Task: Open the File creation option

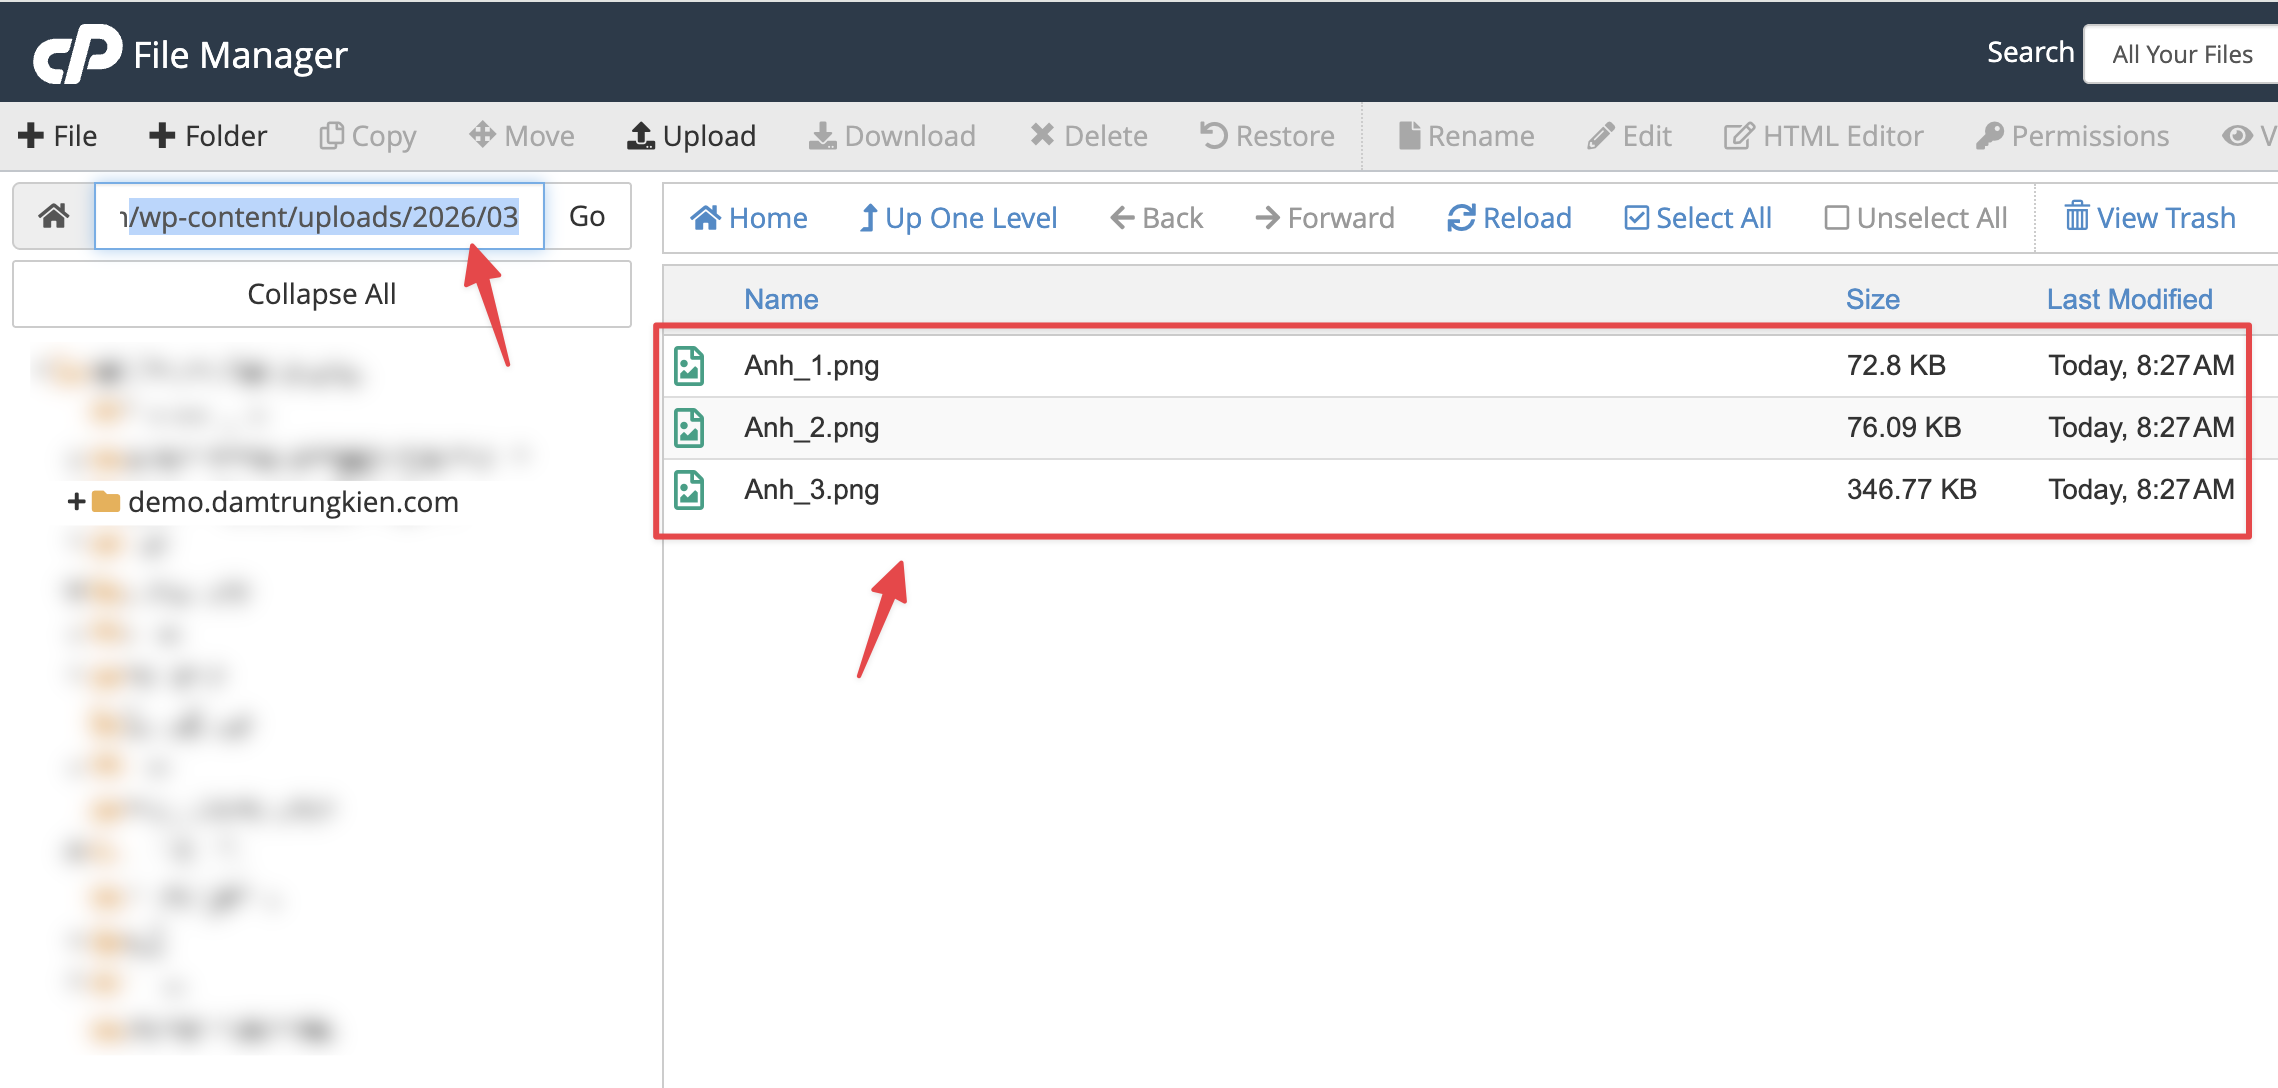Action: 57,135
